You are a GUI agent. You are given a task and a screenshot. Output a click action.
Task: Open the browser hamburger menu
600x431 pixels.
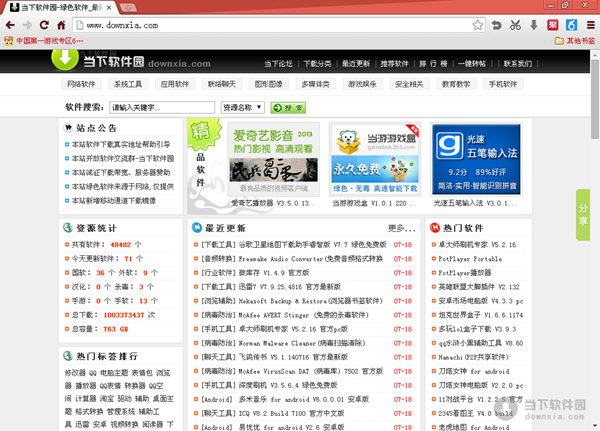pyautogui.click(x=591, y=25)
